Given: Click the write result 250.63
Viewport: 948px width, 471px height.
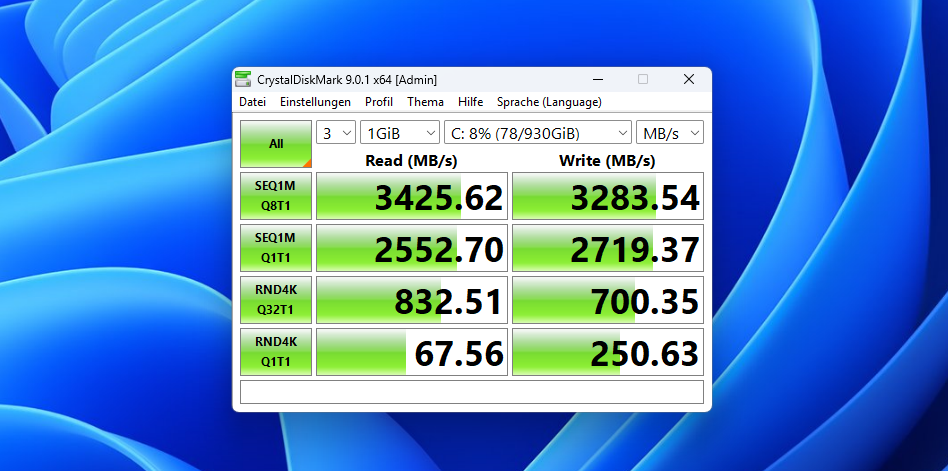Looking at the screenshot, I should point(608,352).
